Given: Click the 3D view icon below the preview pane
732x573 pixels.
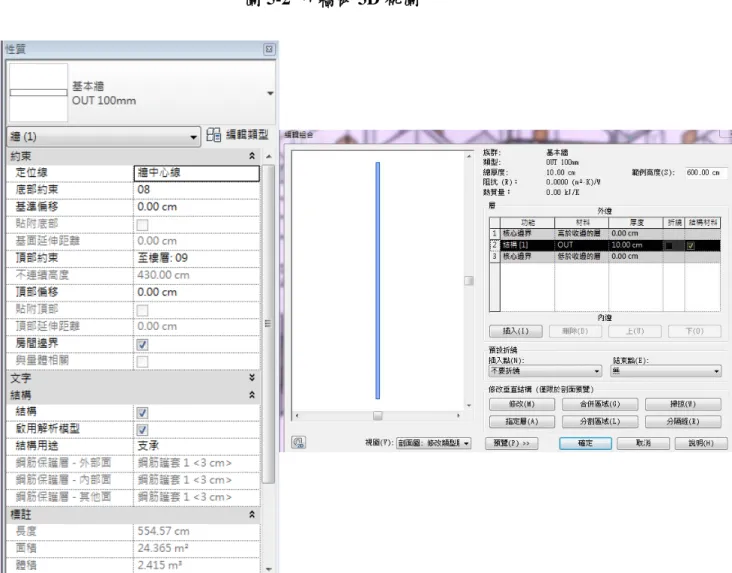Looking at the screenshot, I should click(298, 442).
